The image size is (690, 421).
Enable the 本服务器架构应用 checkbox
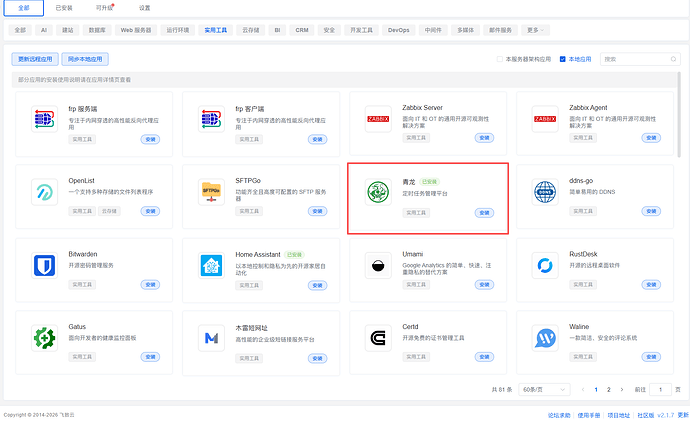click(x=500, y=59)
